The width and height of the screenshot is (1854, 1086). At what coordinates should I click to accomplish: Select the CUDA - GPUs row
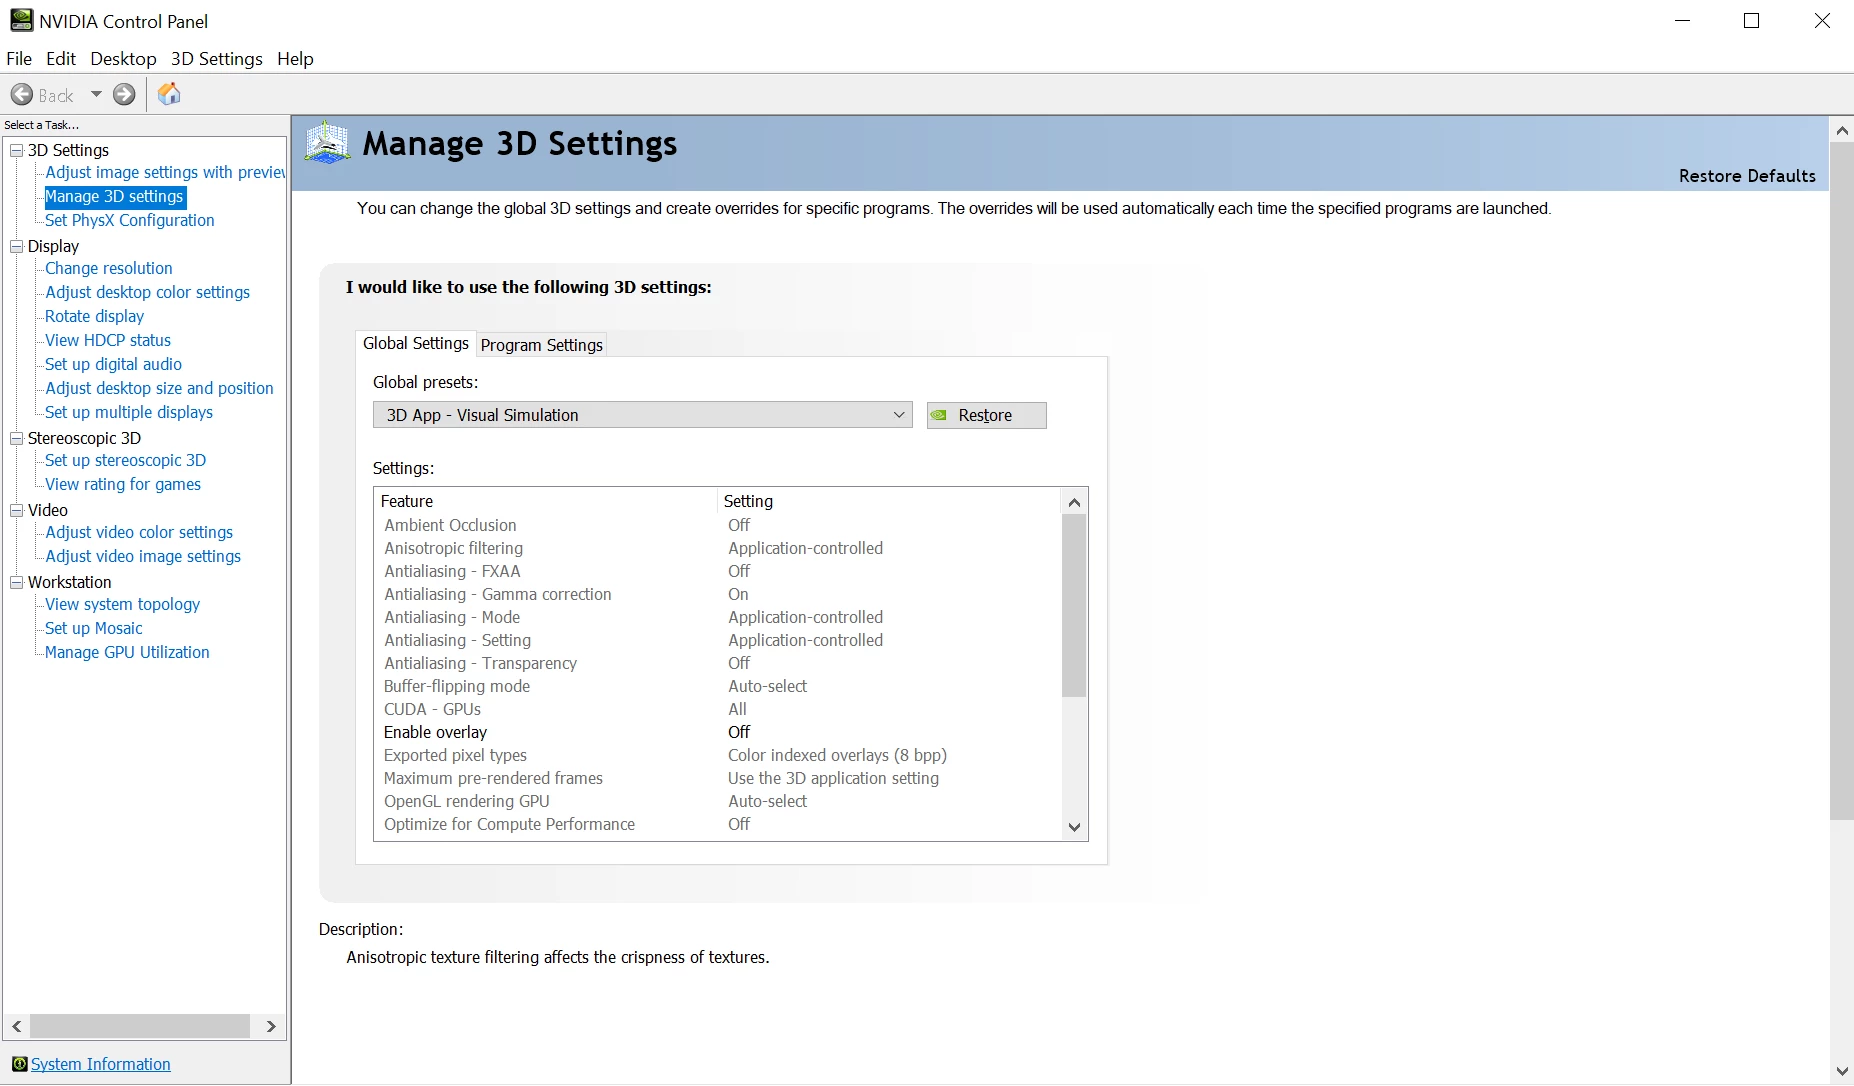coord(717,709)
